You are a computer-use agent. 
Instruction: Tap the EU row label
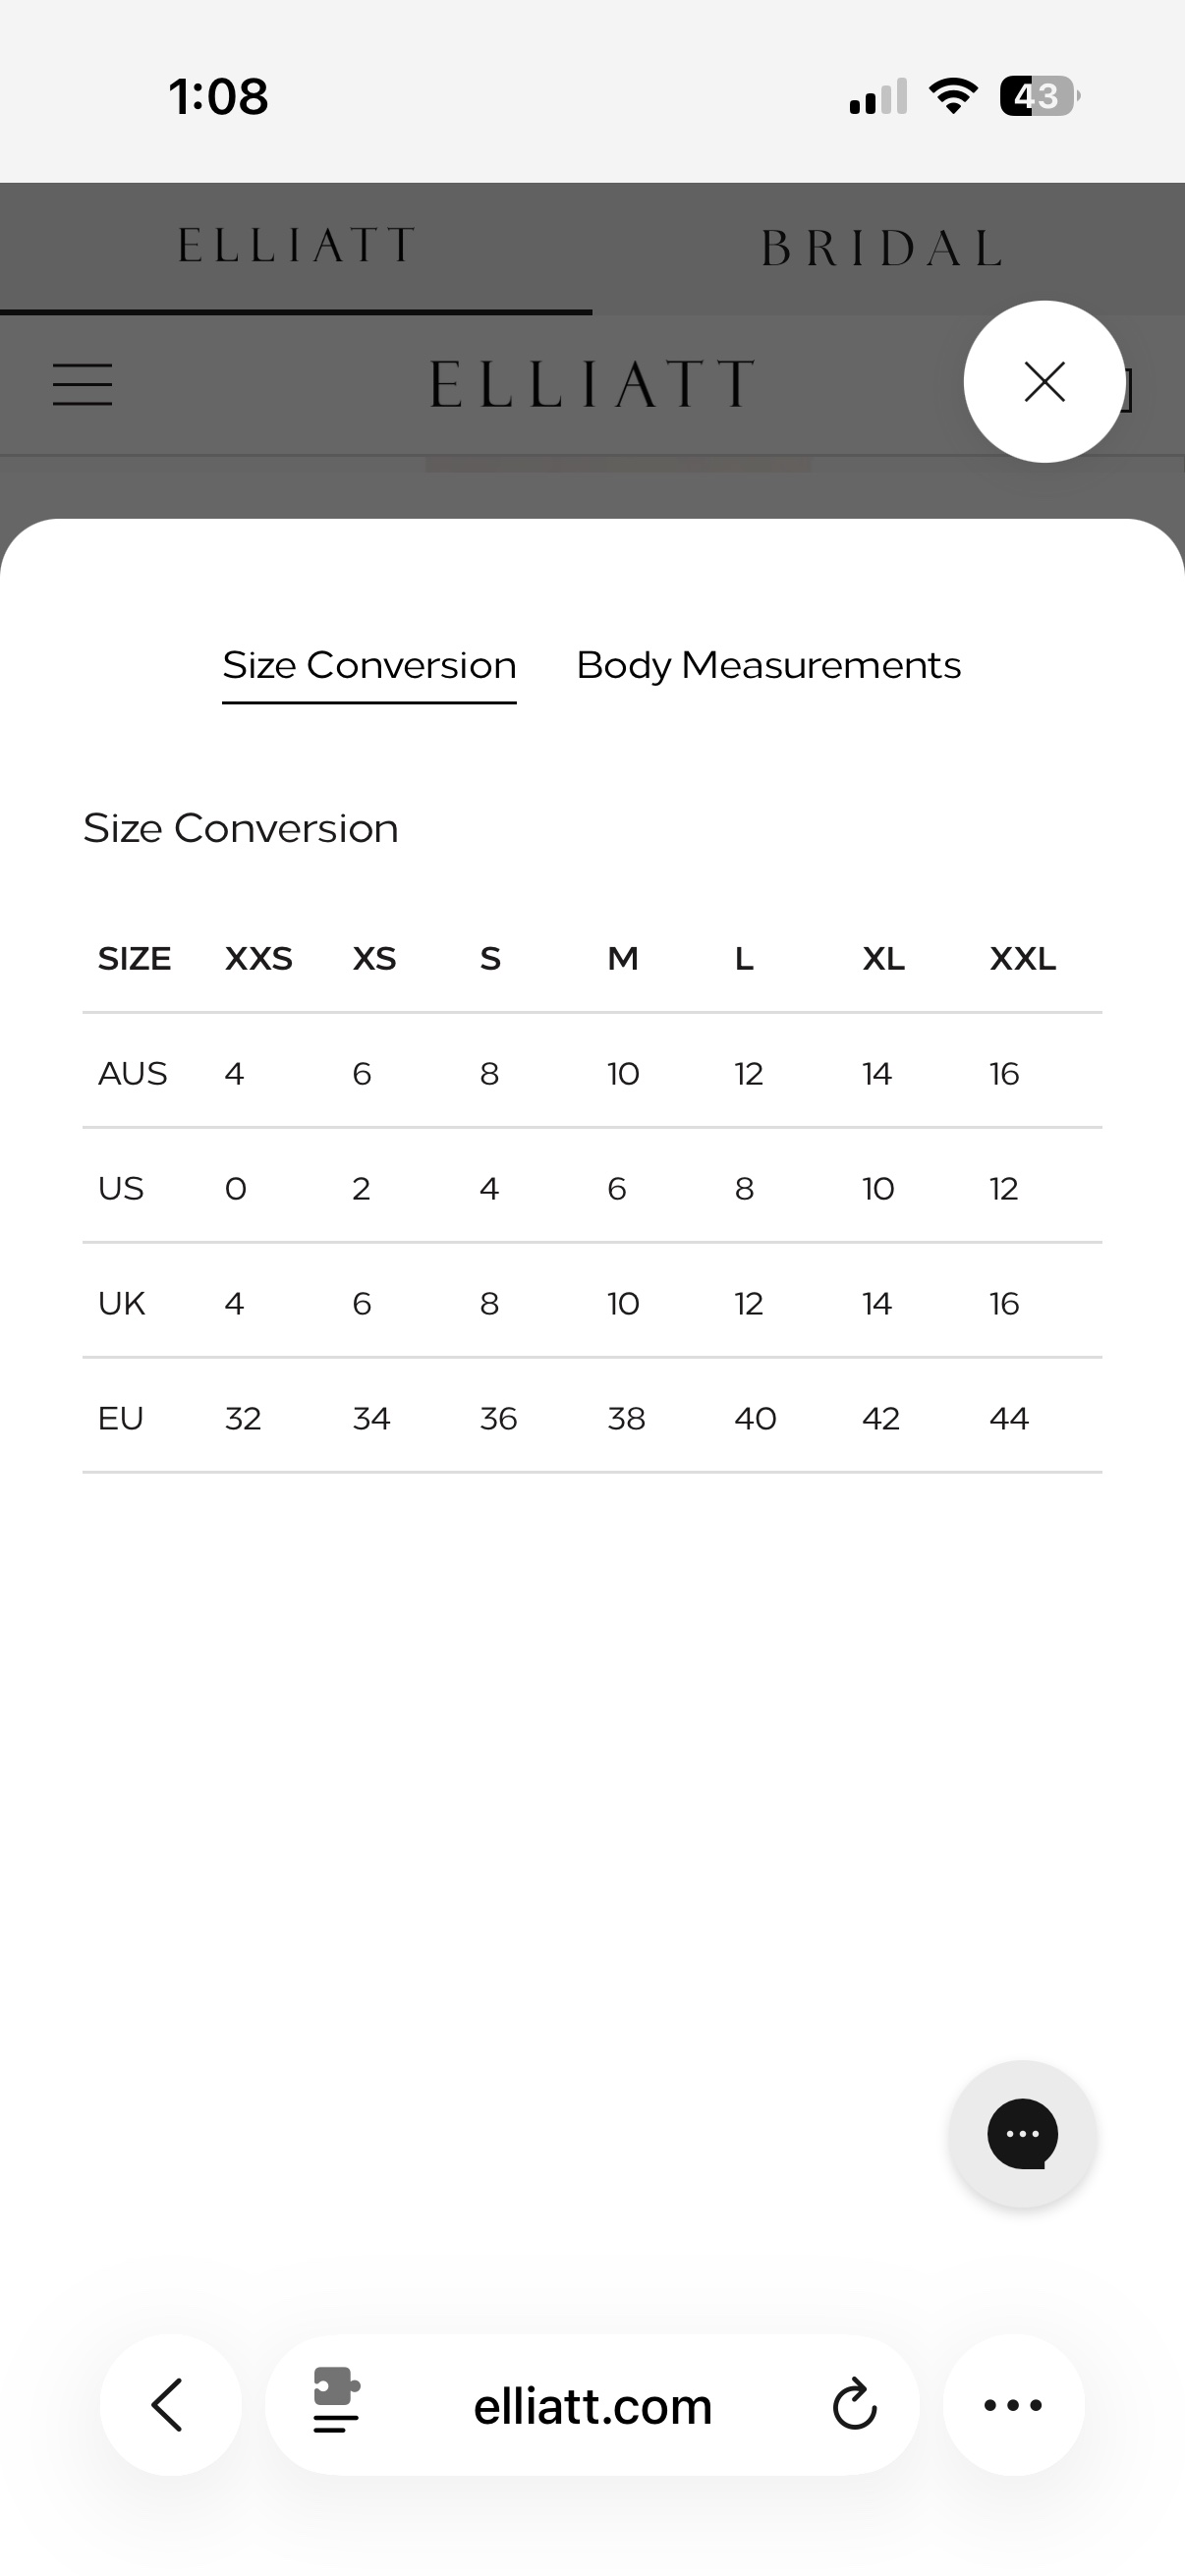coord(120,1419)
